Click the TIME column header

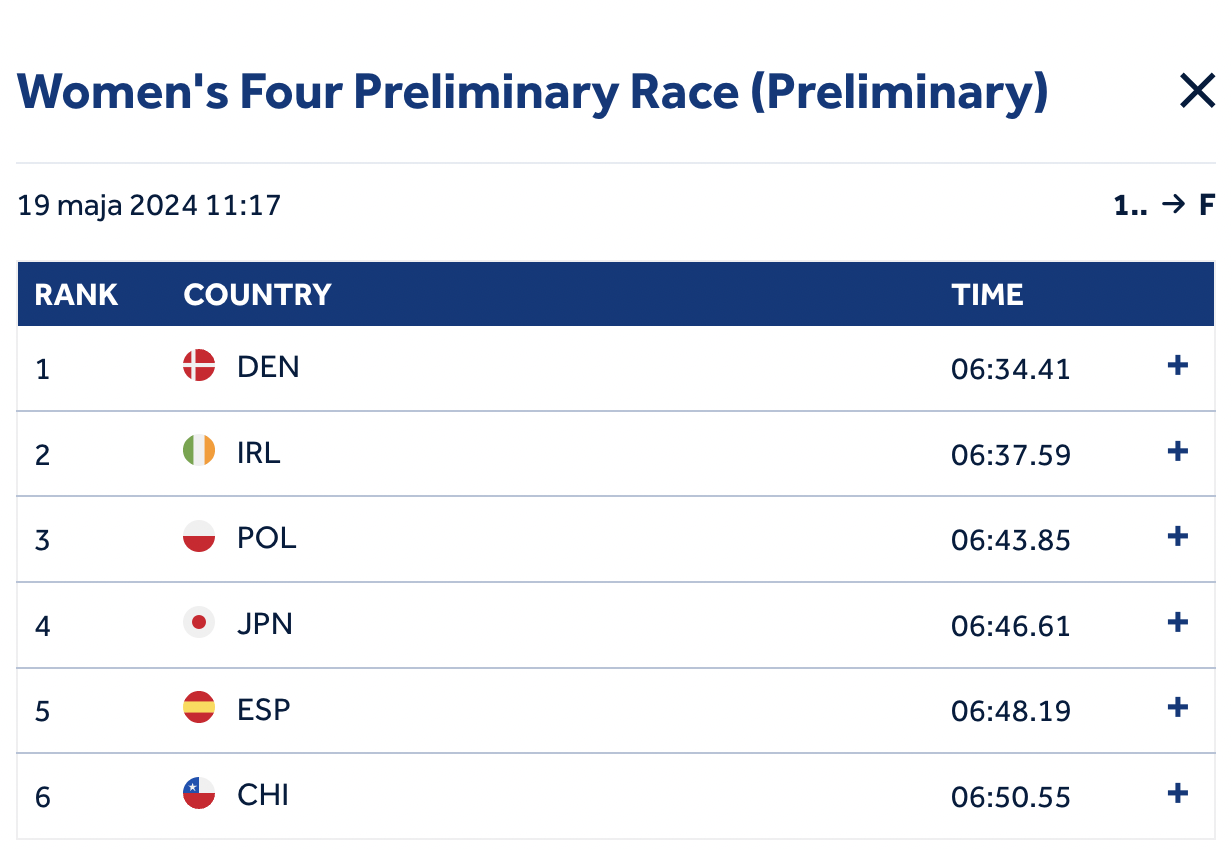coord(987,295)
